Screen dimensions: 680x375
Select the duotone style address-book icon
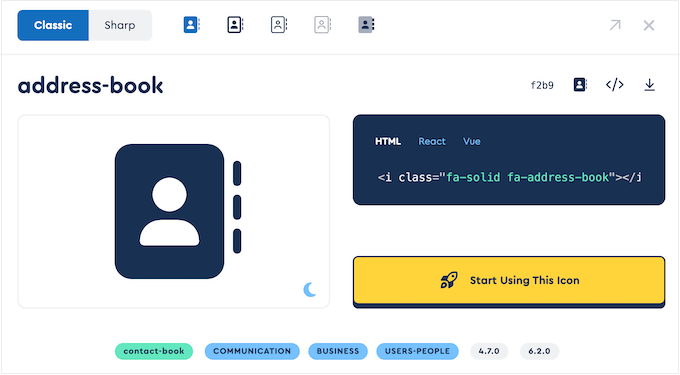point(366,25)
